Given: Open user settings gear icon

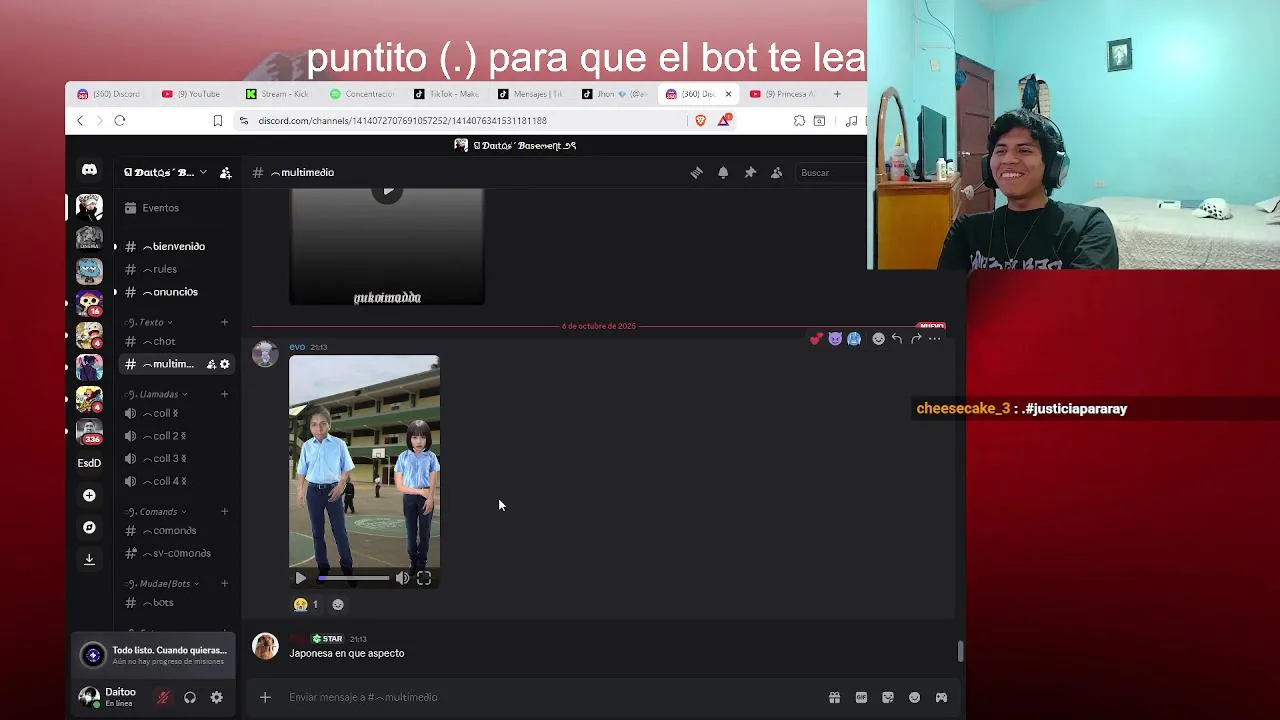Looking at the screenshot, I should coord(216,697).
